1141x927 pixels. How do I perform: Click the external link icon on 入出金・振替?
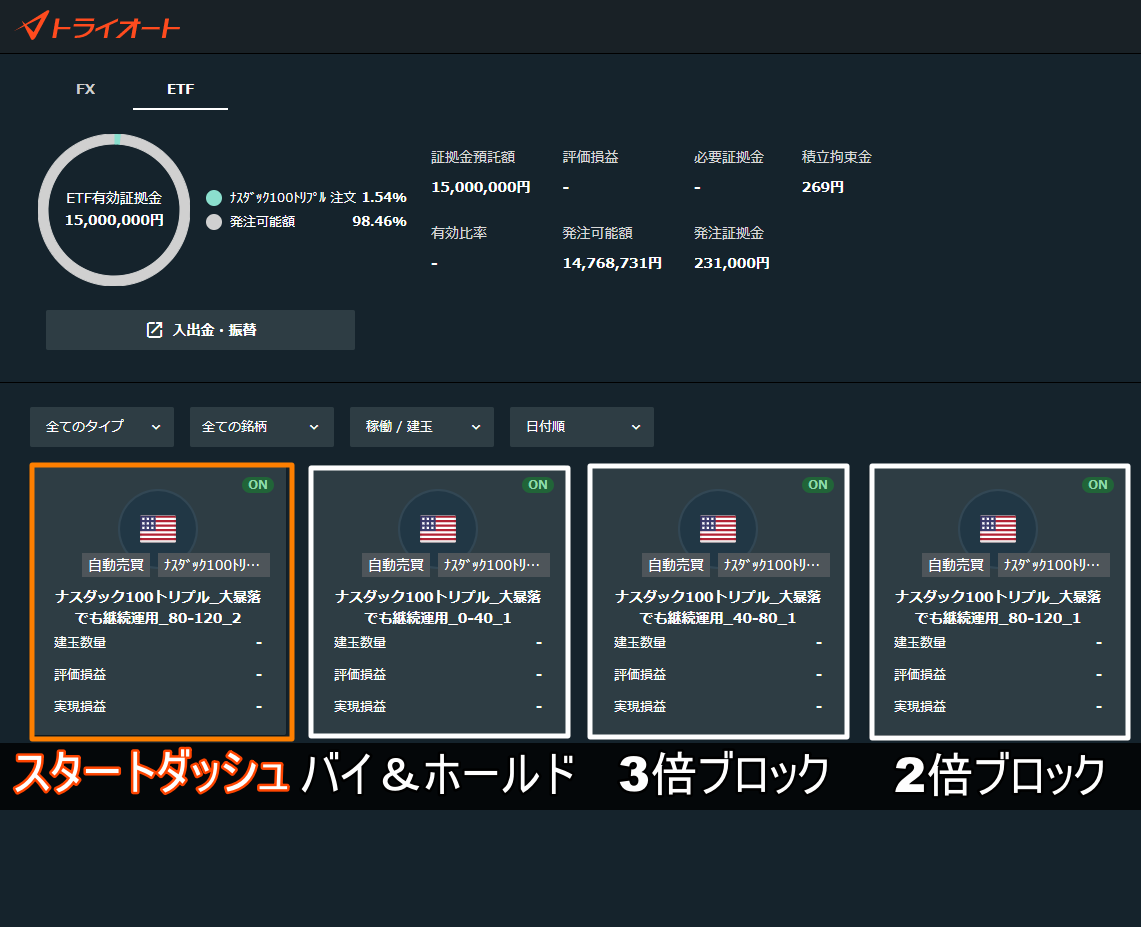coord(154,330)
